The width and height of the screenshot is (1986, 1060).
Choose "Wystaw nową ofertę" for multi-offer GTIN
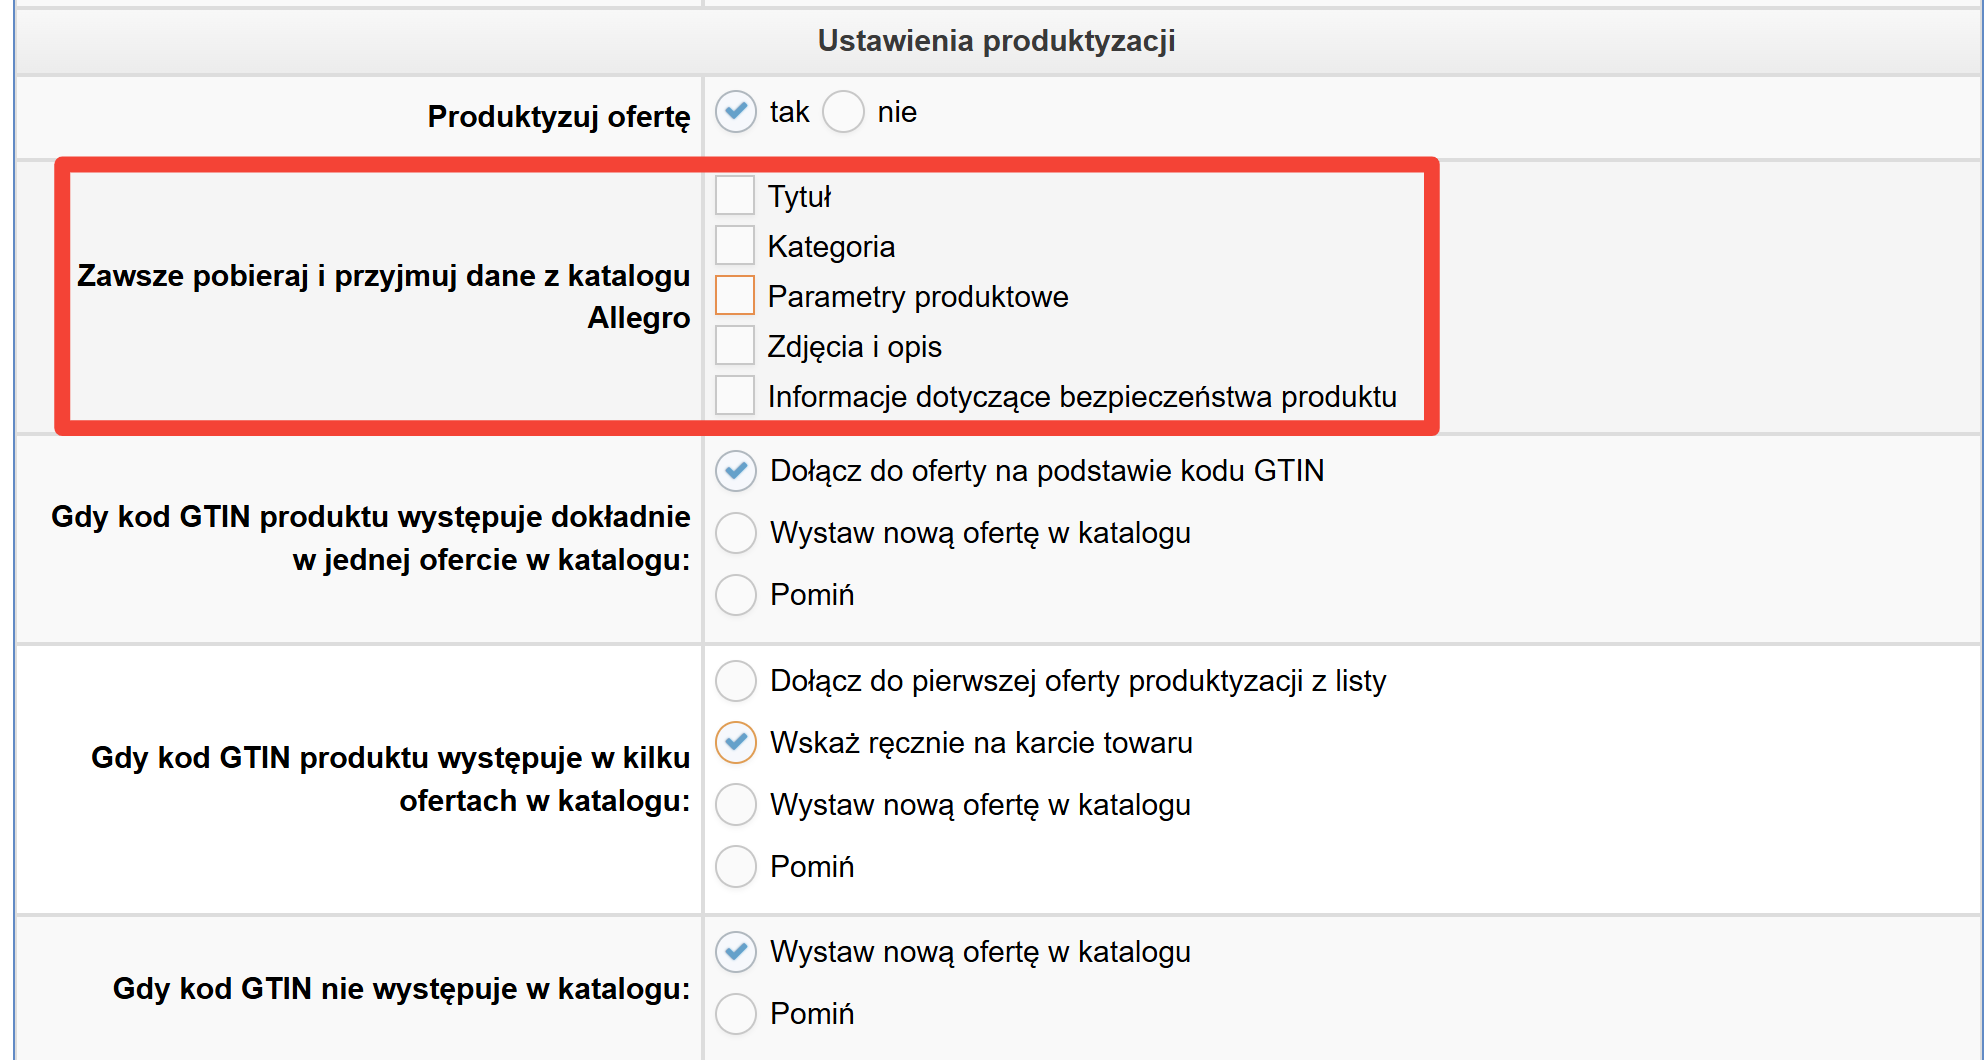coord(736,805)
